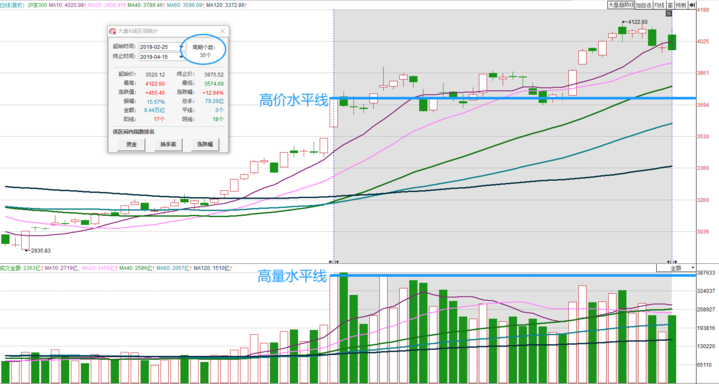The width and height of the screenshot is (719, 384).
Task: Select the 大盘静态线 tab
Action: coord(621,5)
